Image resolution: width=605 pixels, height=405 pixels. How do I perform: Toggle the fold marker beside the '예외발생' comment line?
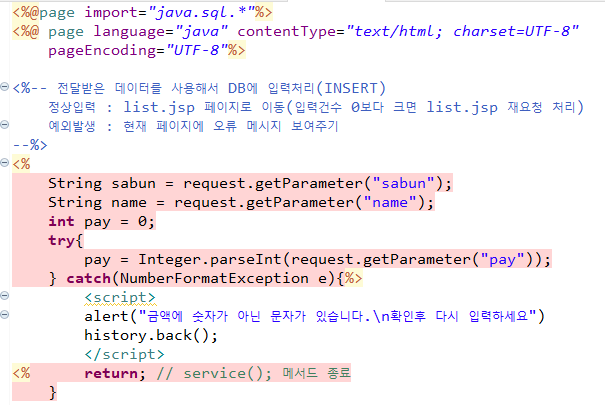coord(4,124)
